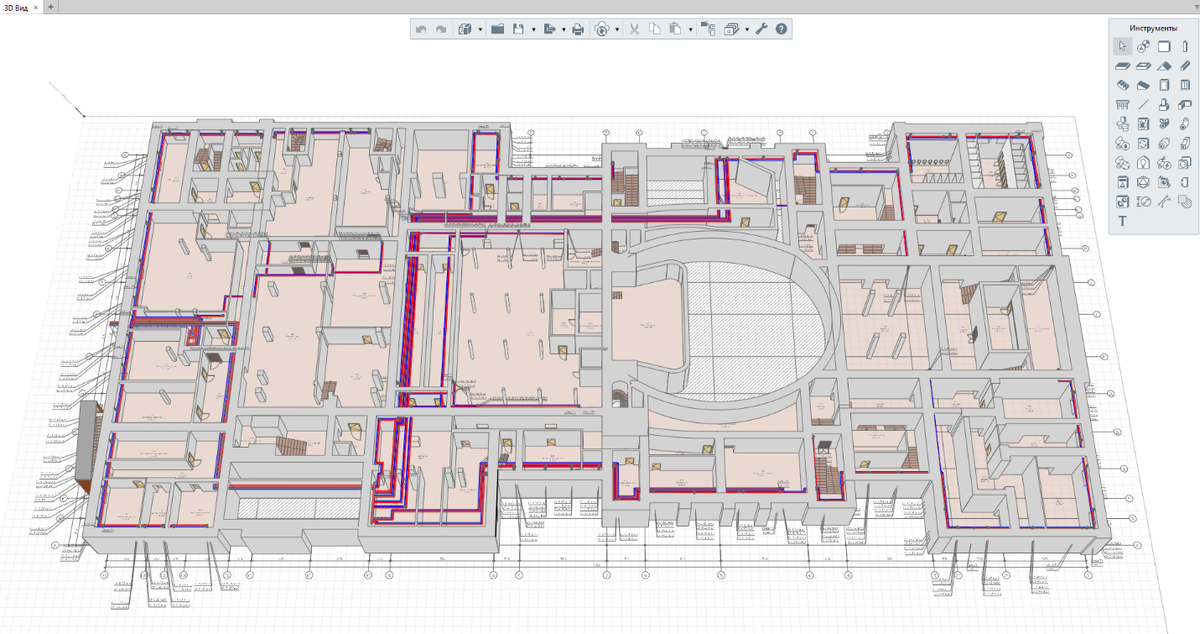The image size is (1200, 634).
Task: Open the project explorer tree icon
Action: pos(708,29)
